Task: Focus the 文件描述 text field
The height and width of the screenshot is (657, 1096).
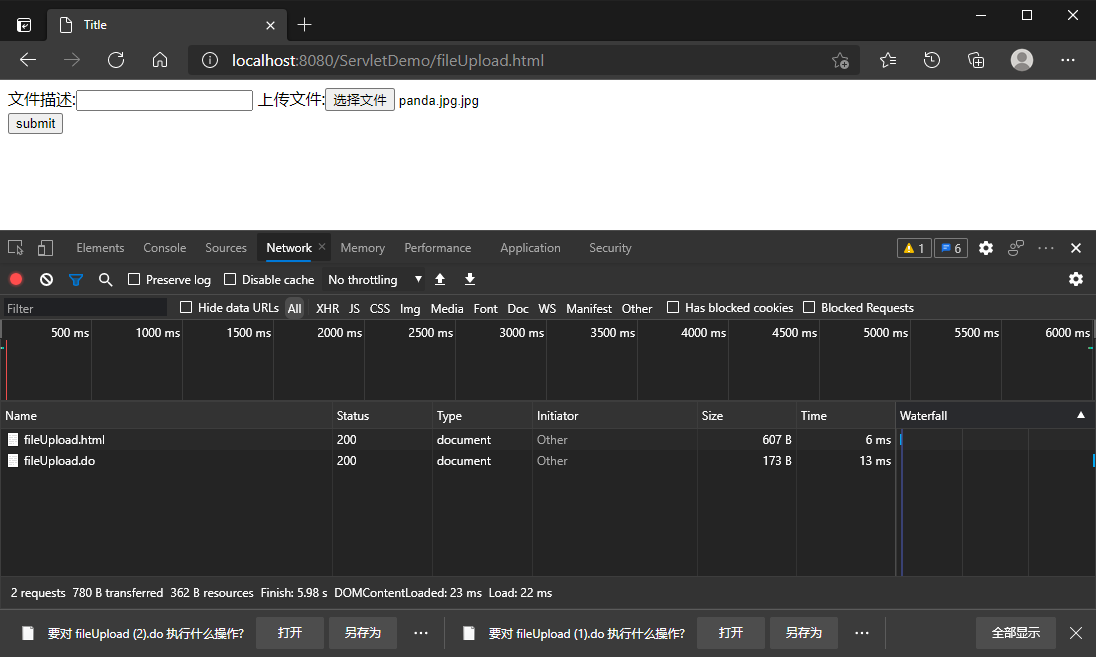Action: [x=164, y=100]
